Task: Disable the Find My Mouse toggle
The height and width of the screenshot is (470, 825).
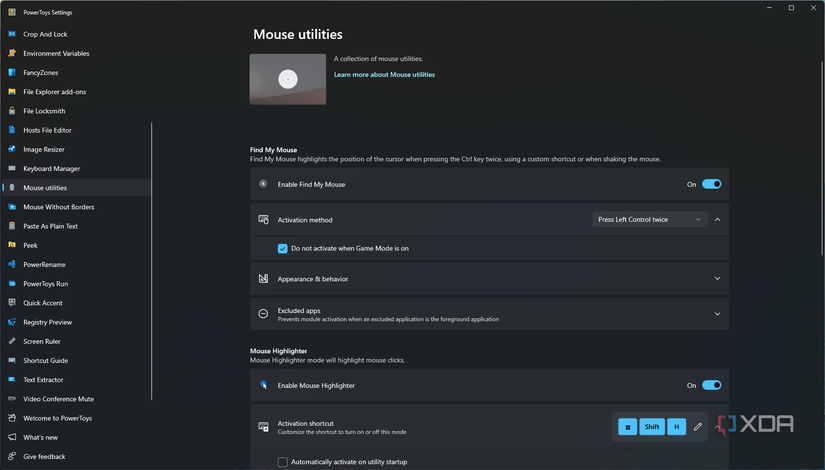Action: click(x=711, y=184)
